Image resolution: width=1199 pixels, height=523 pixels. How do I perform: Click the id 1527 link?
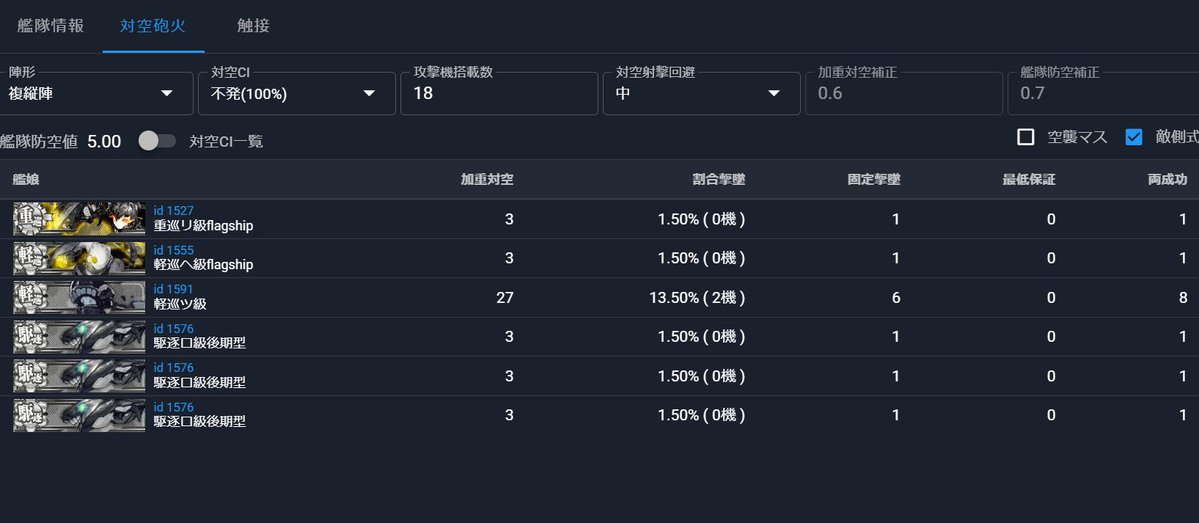coord(174,210)
